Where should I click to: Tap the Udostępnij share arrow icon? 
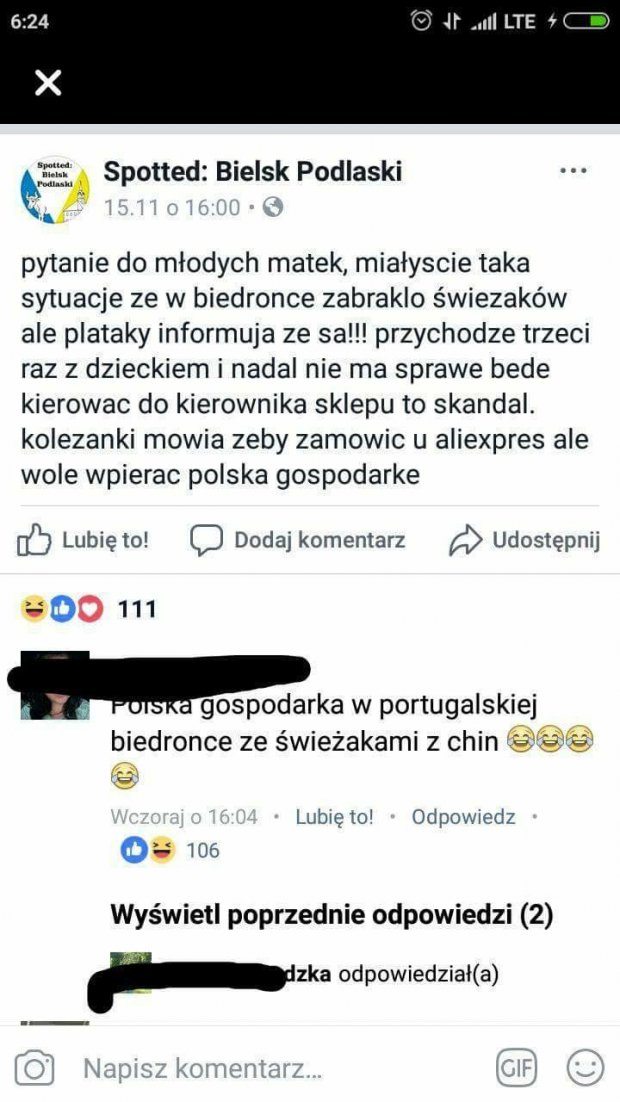[465, 540]
